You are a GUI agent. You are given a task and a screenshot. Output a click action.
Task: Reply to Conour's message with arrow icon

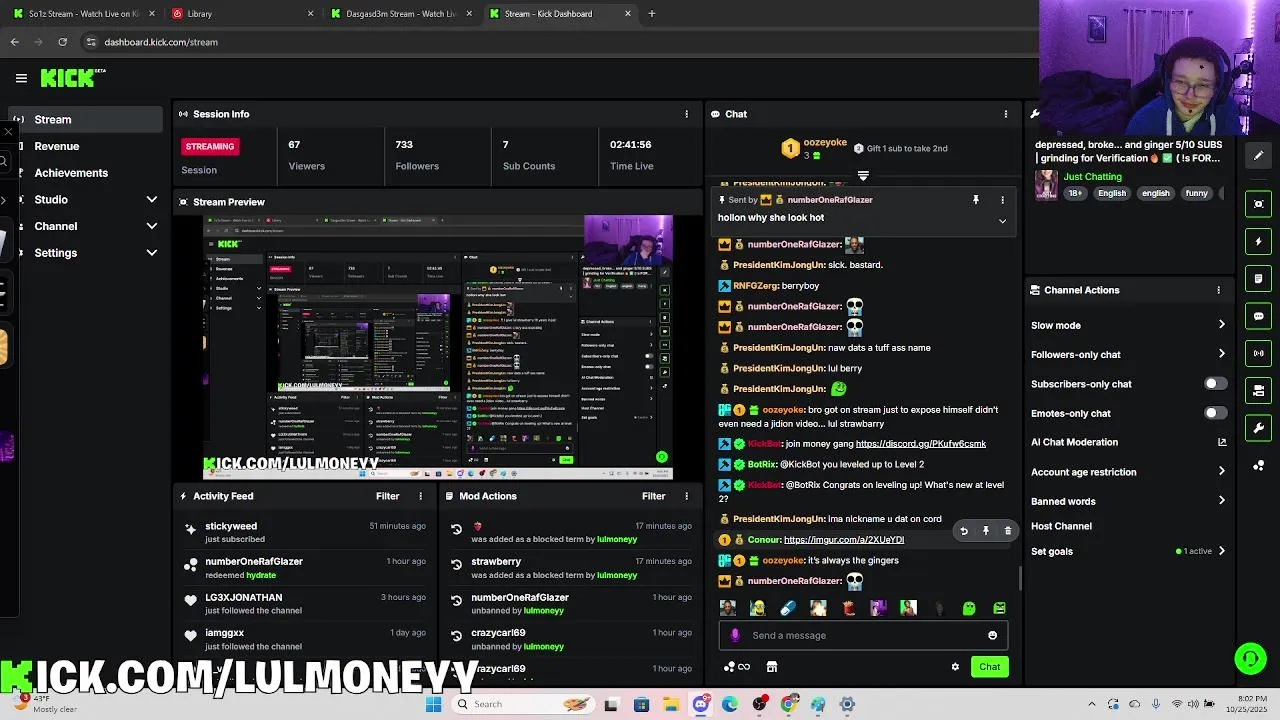[964, 531]
